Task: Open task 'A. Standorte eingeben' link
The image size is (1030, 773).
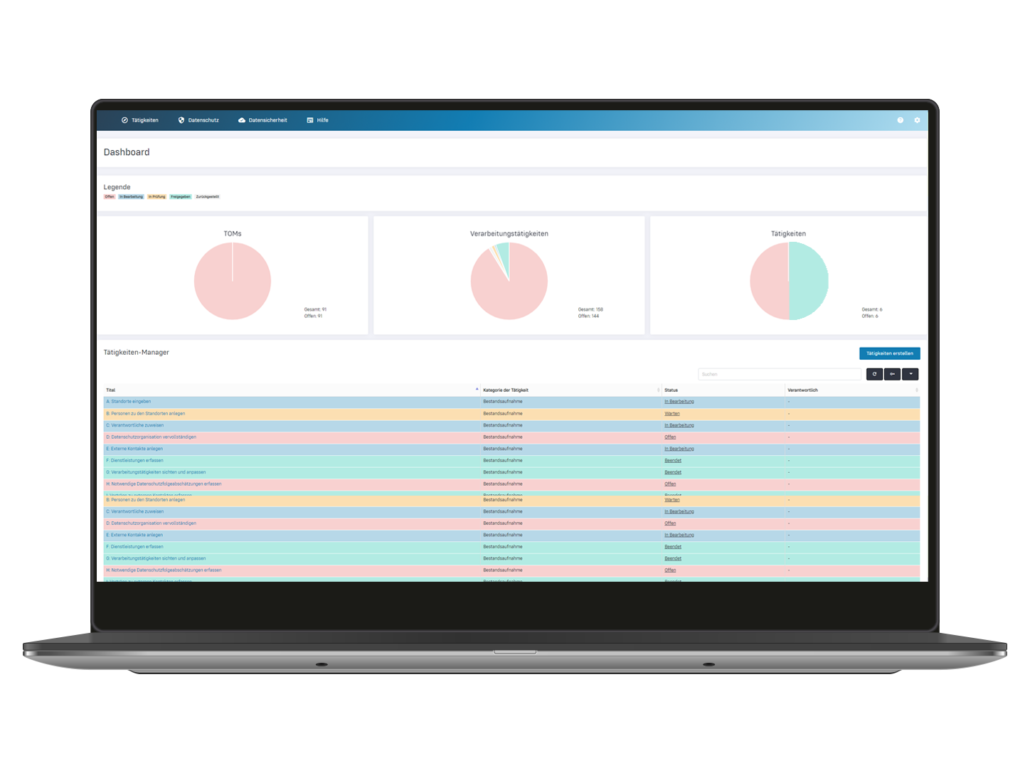Action: click(129, 401)
